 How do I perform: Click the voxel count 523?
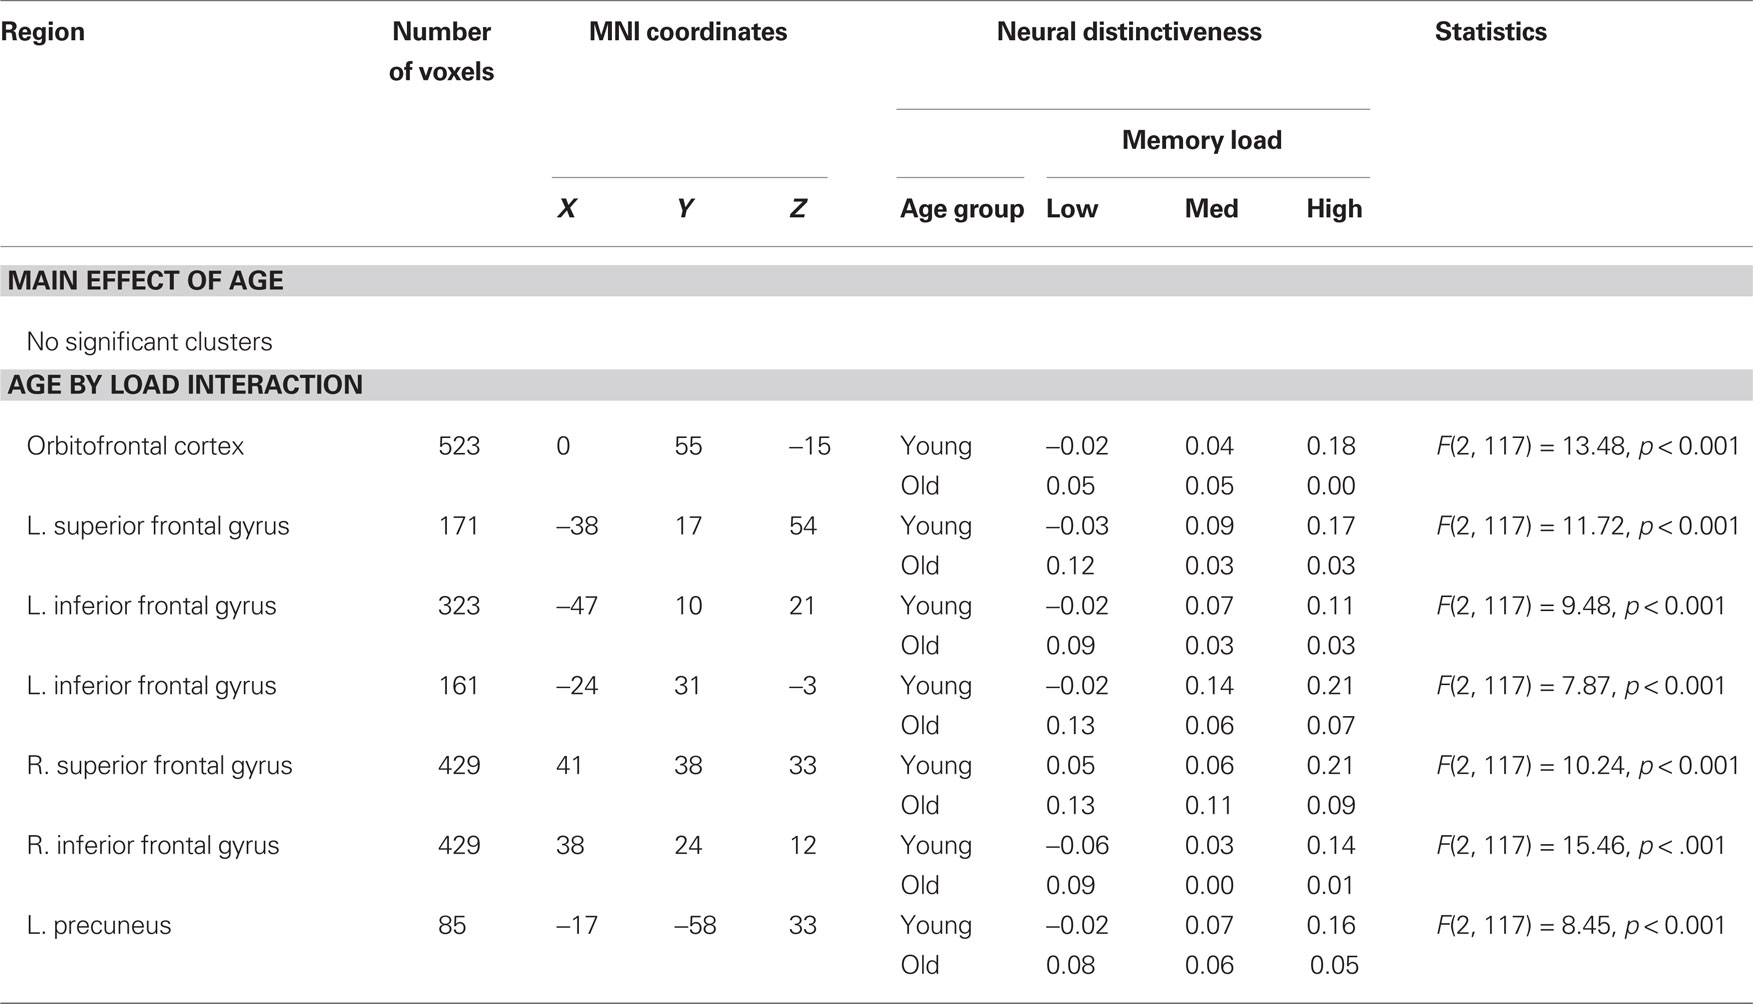(459, 446)
